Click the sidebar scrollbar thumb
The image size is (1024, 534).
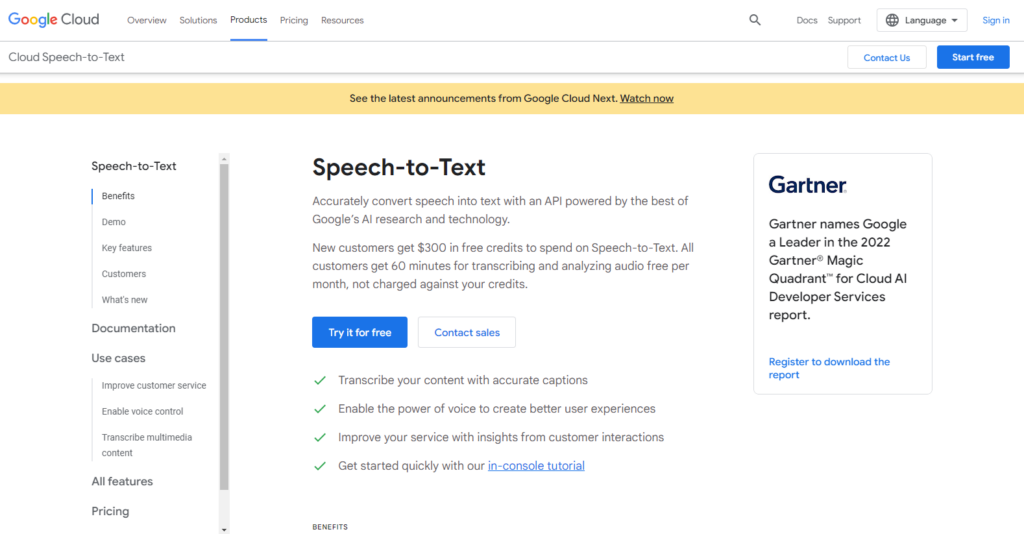[x=224, y=327]
